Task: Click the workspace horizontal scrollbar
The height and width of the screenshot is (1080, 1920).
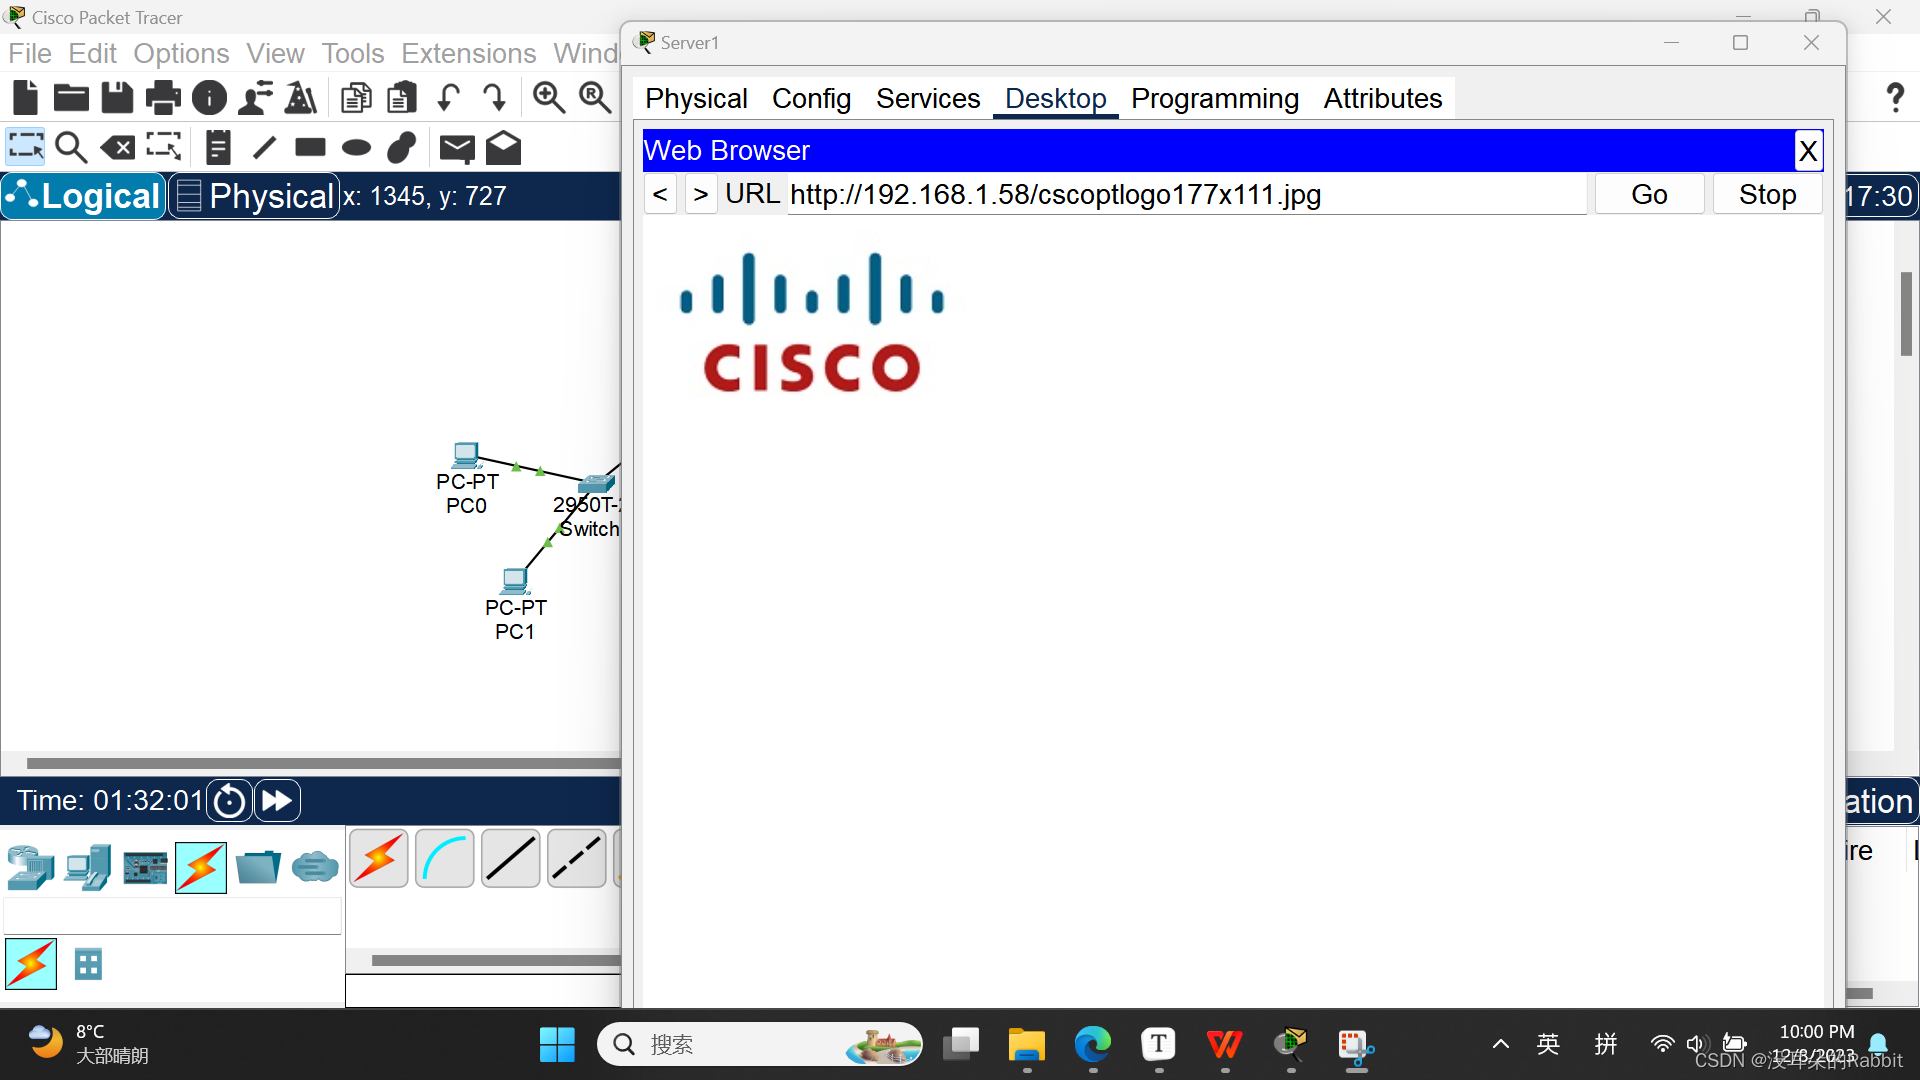Action: tap(322, 763)
